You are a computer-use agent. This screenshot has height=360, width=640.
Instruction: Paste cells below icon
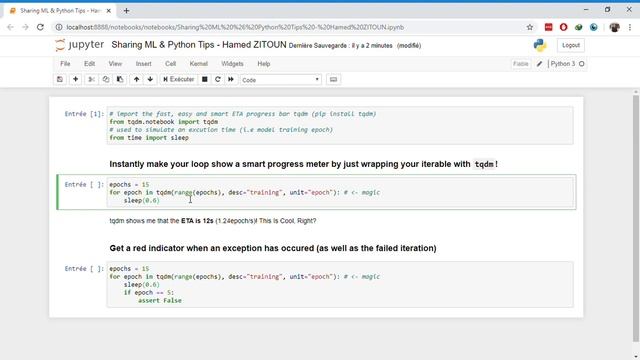tap(120, 80)
